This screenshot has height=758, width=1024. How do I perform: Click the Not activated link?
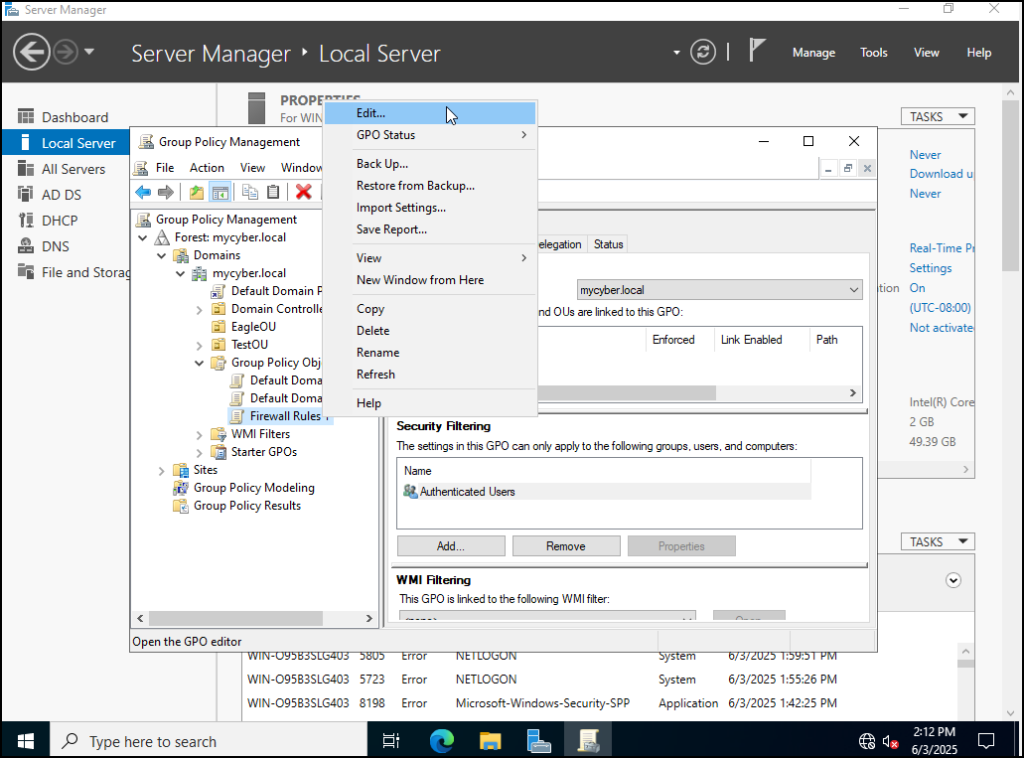pyautogui.click(x=941, y=328)
